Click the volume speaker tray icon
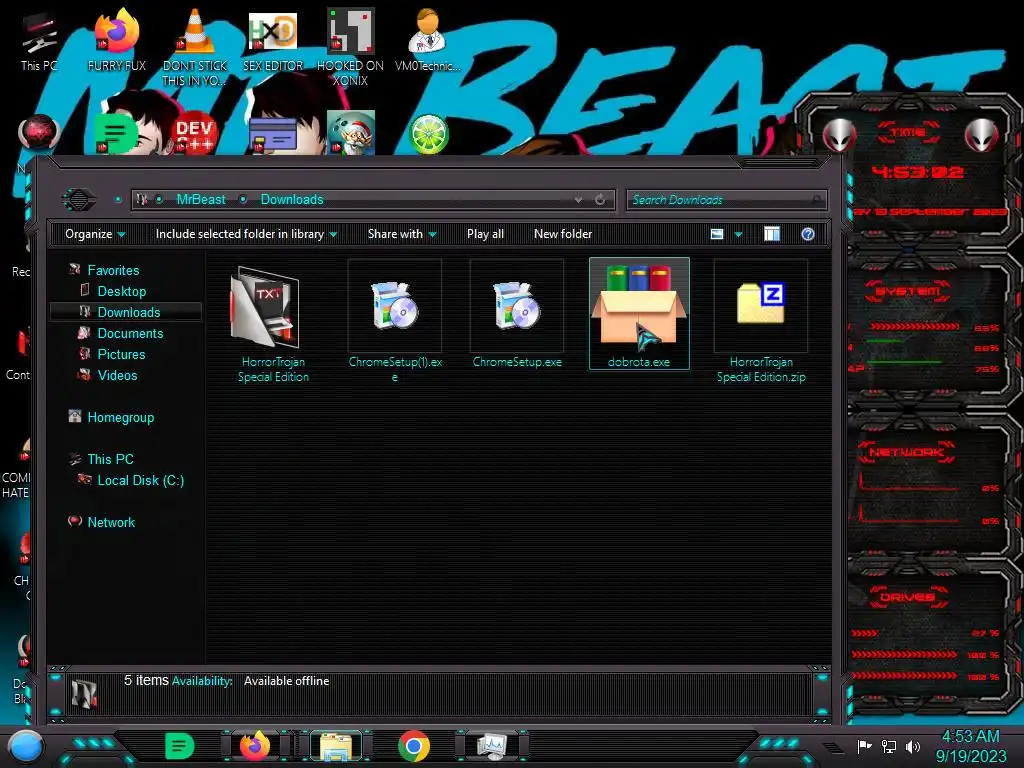Image resolution: width=1024 pixels, height=768 pixels. (913, 746)
